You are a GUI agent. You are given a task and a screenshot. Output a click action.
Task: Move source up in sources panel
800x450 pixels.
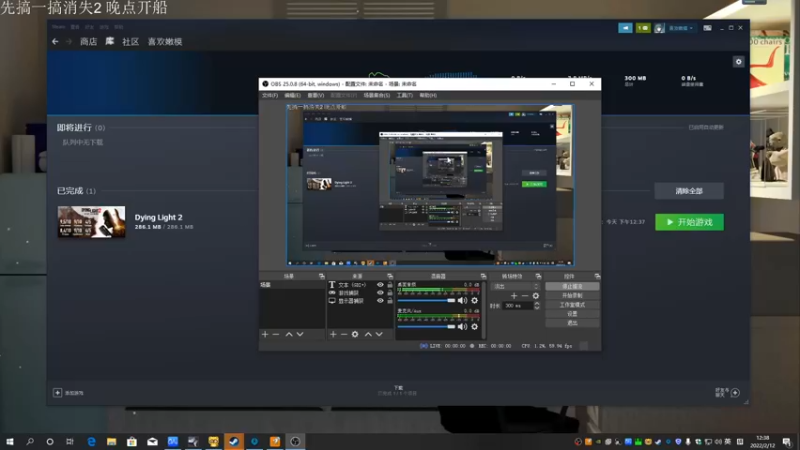pos(368,334)
